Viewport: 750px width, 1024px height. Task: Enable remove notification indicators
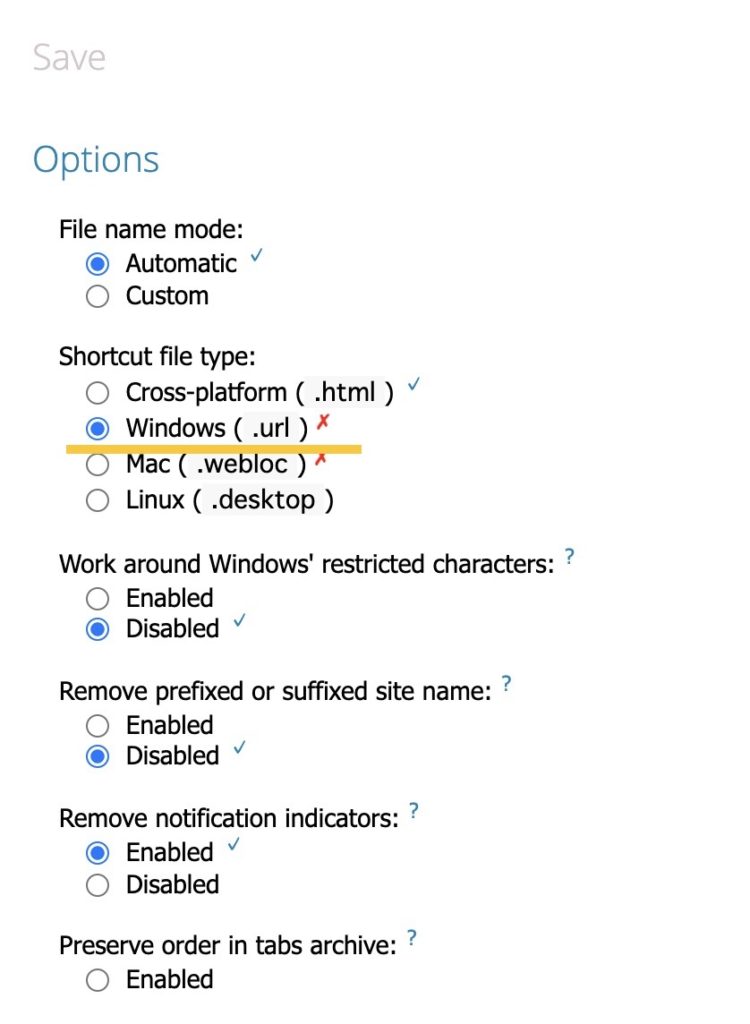tap(97, 852)
